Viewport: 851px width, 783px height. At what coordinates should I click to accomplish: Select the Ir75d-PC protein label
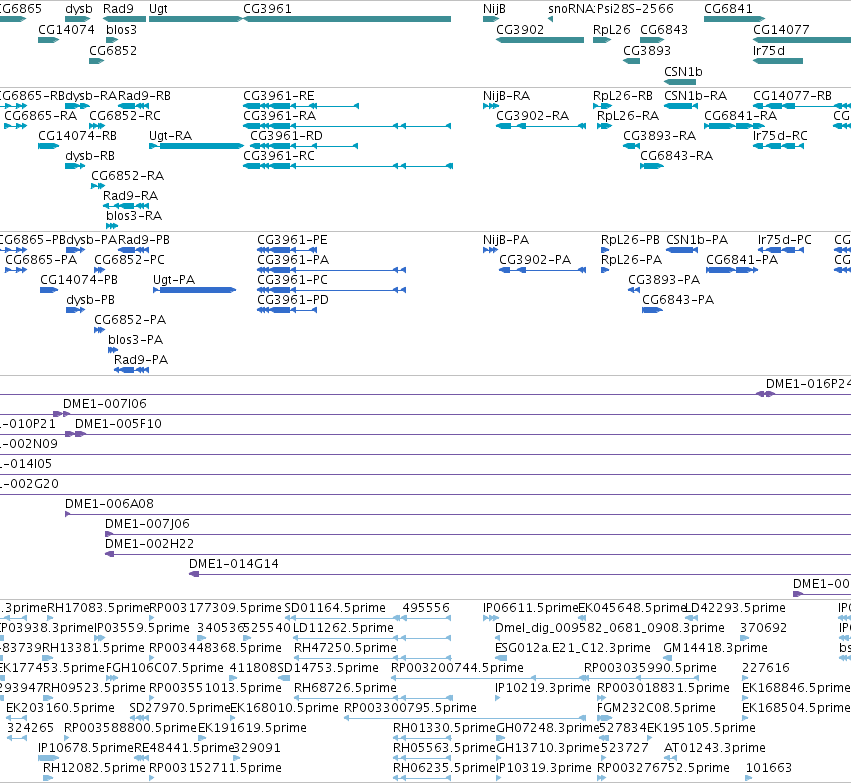tap(784, 240)
